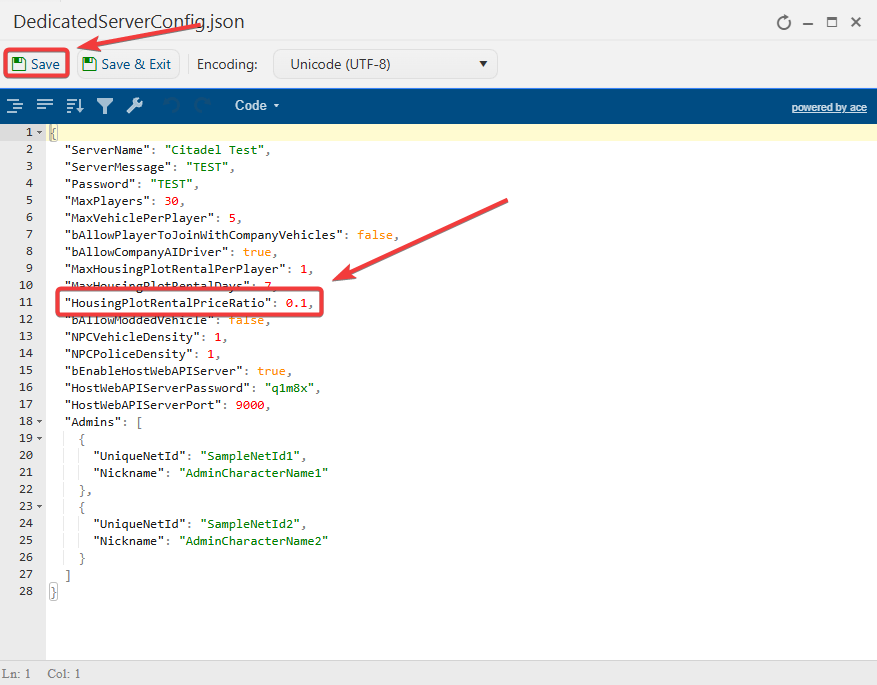Click the port value 9000
Viewport: 877px width, 685px height.
pyautogui.click(x=250, y=405)
